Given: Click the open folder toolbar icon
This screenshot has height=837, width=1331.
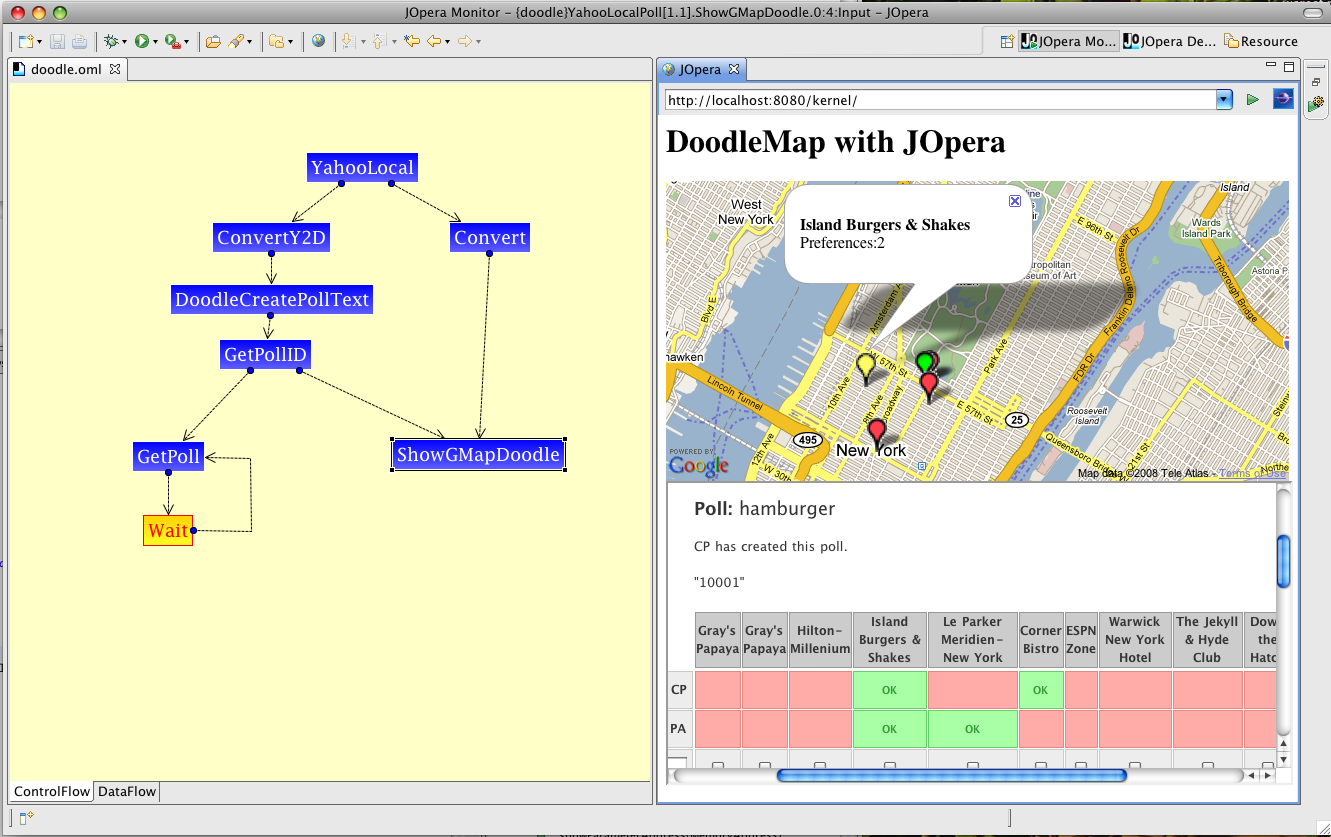Looking at the screenshot, I should (213, 41).
